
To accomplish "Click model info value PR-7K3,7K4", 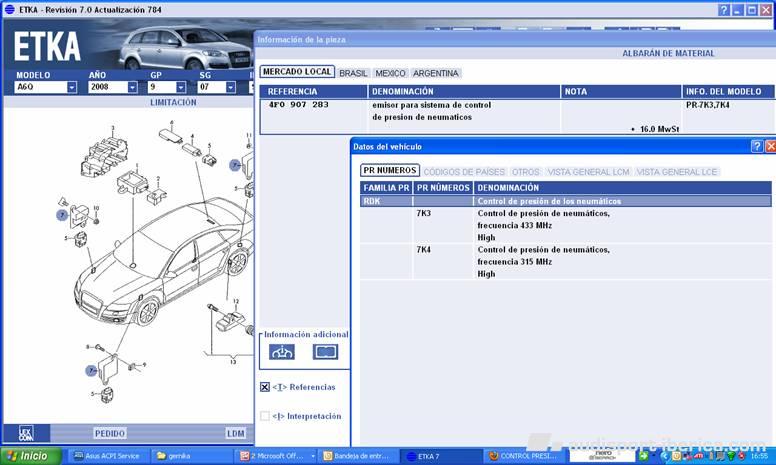I will pyautogui.click(x=708, y=105).
